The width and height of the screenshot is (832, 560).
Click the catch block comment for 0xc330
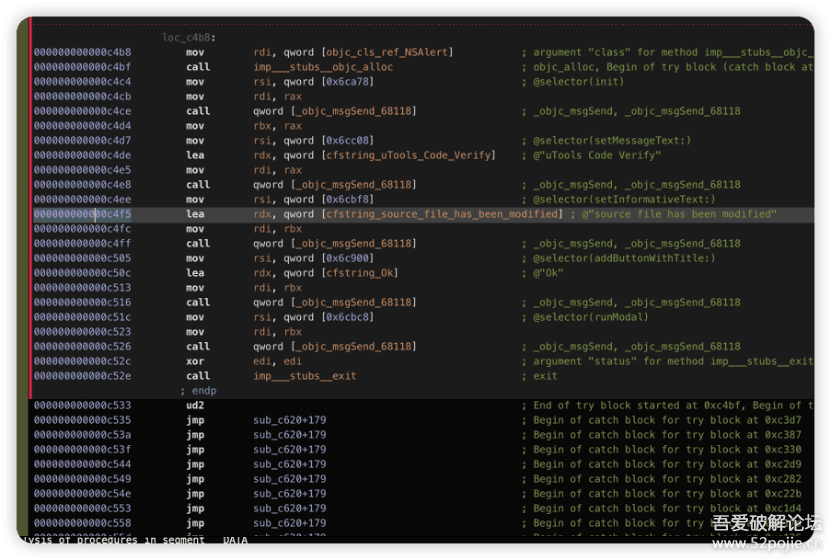(667, 450)
